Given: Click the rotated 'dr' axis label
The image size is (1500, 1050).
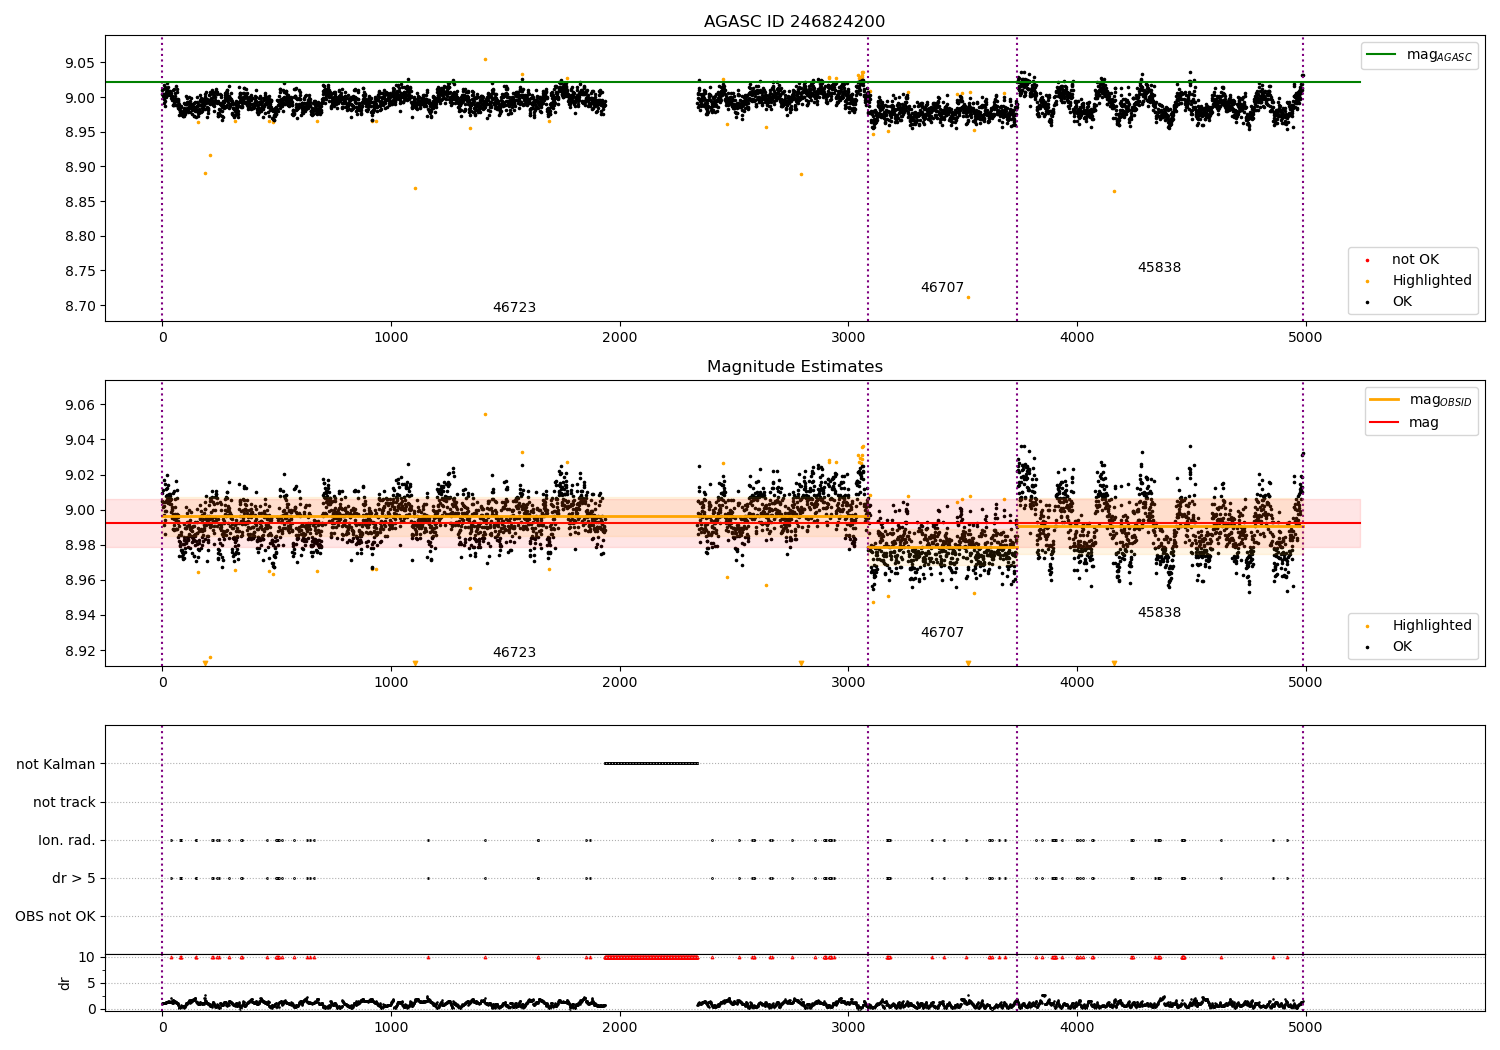Looking at the screenshot, I should point(65,983).
